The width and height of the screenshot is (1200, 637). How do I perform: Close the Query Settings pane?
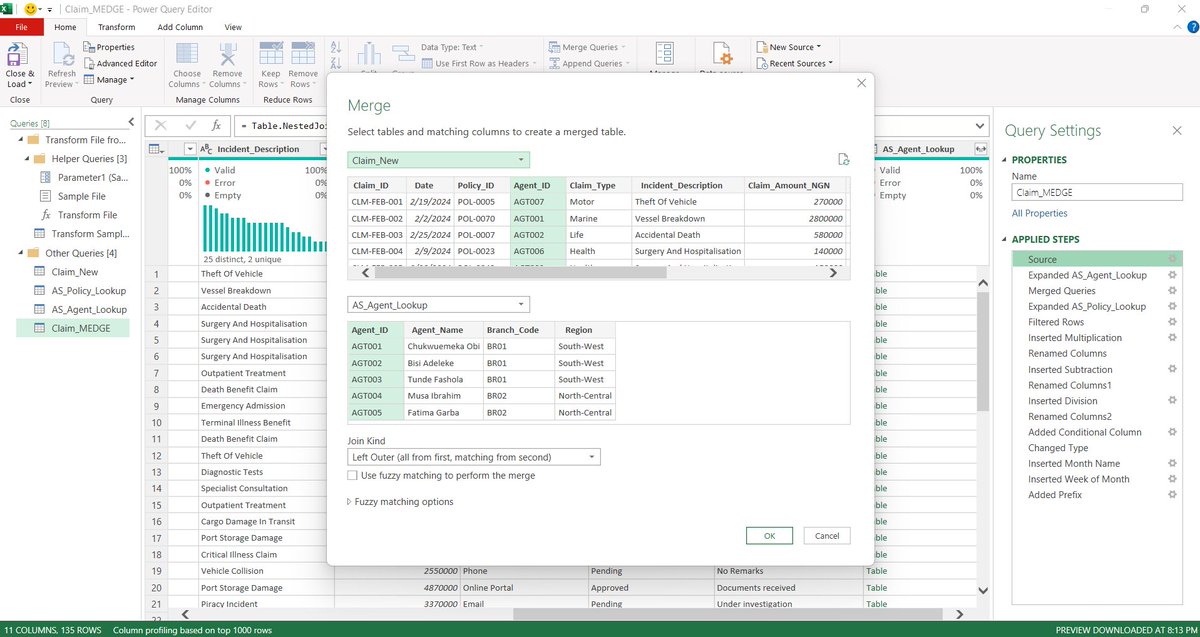pyautogui.click(x=1176, y=131)
